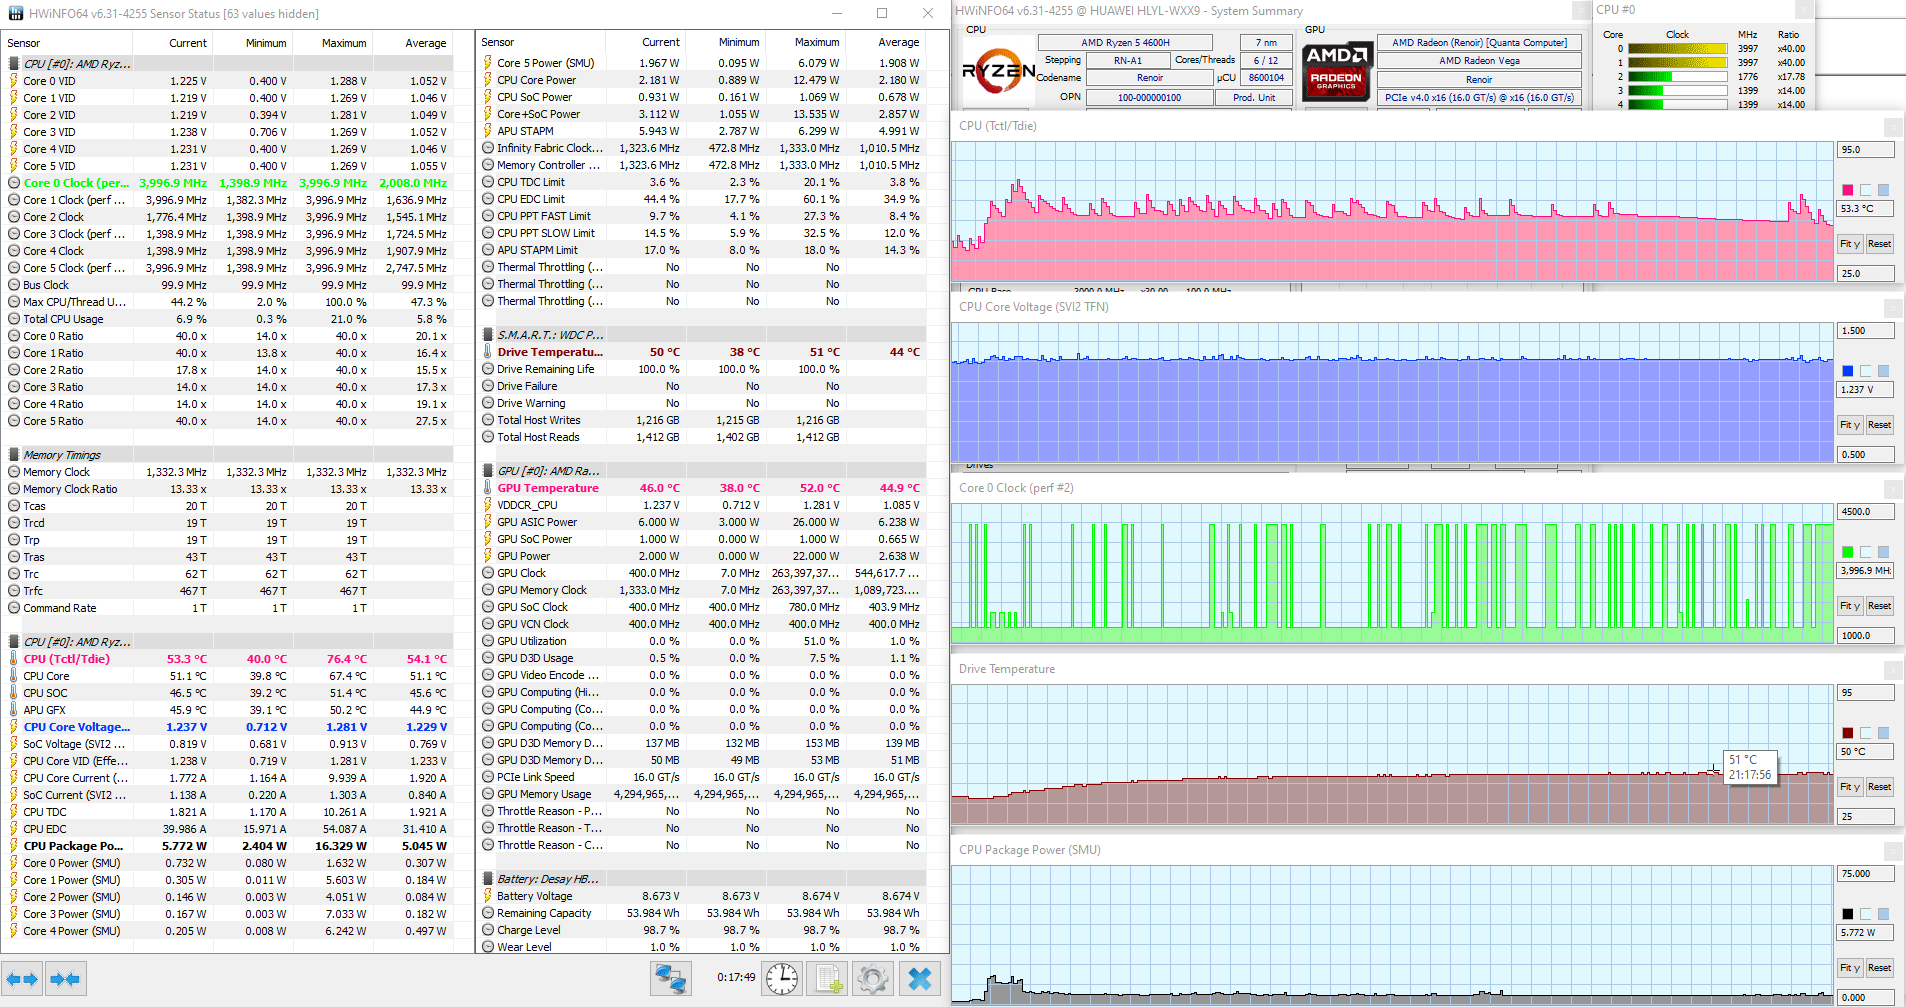
Task: Click the 95.0 maximum field of CPU Tctl/Tdie graph
Action: pos(1866,150)
